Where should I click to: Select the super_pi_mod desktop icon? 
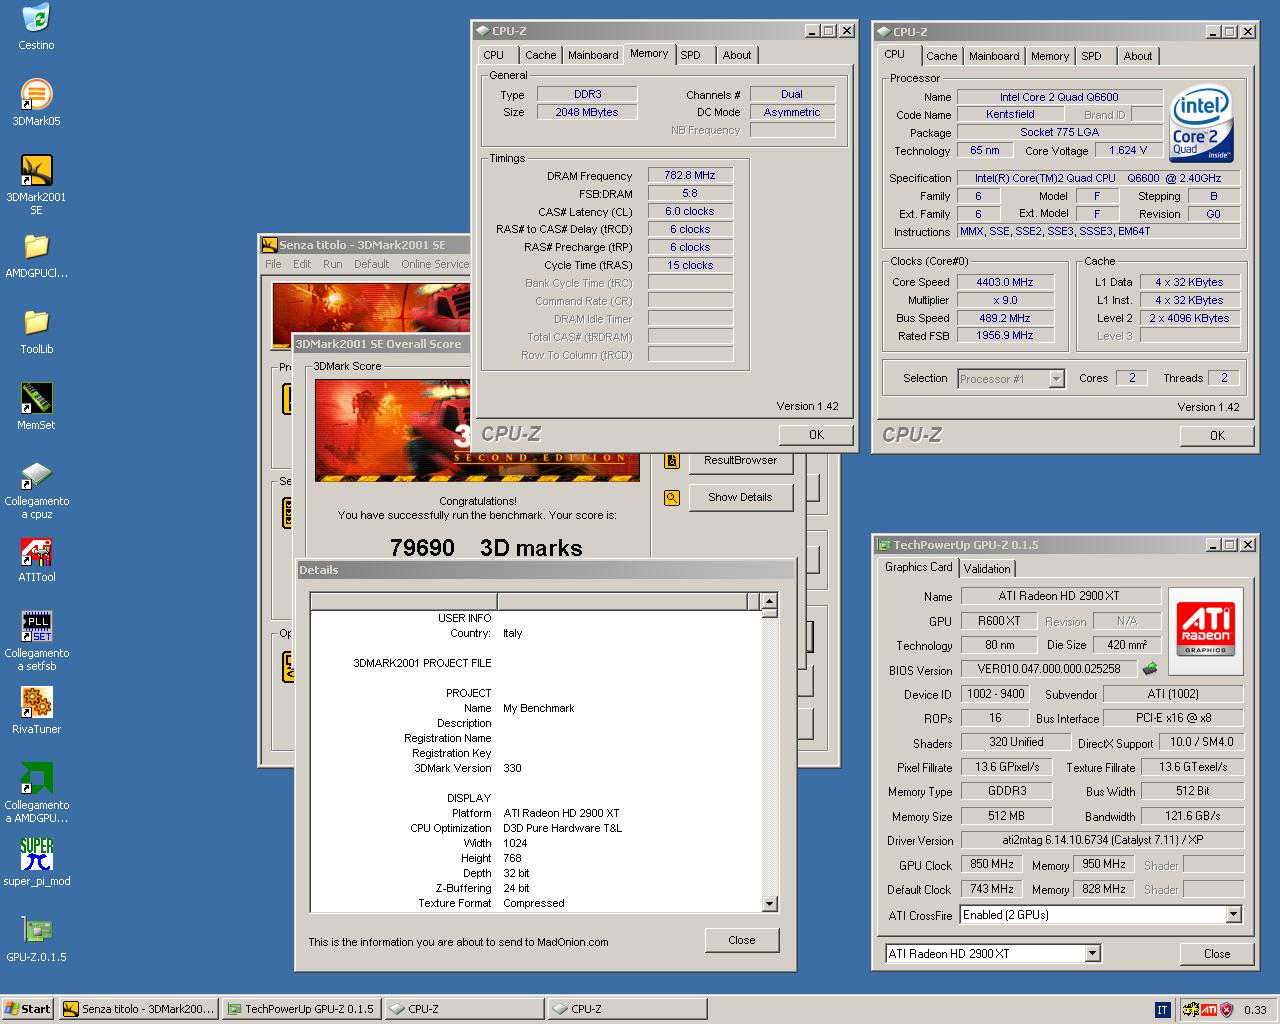36,862
